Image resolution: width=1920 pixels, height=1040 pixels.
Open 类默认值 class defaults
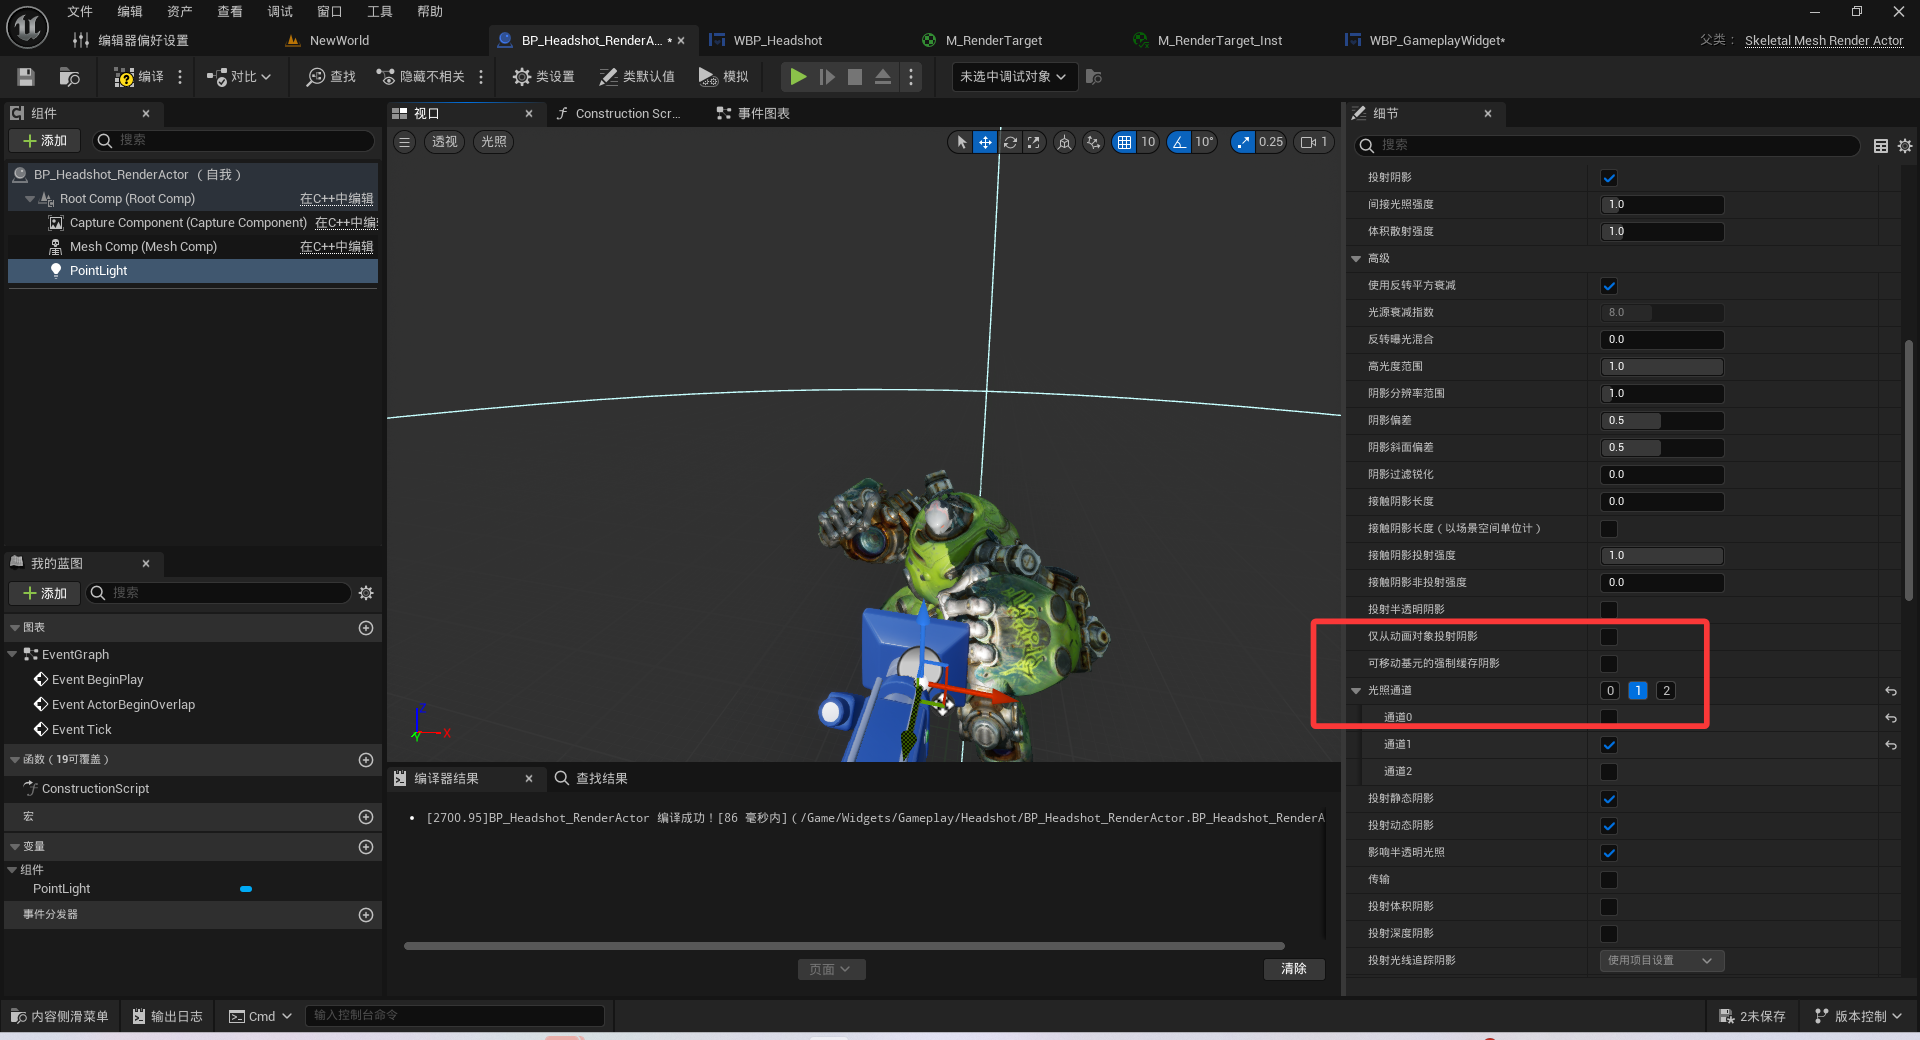[x=636, y=77]
